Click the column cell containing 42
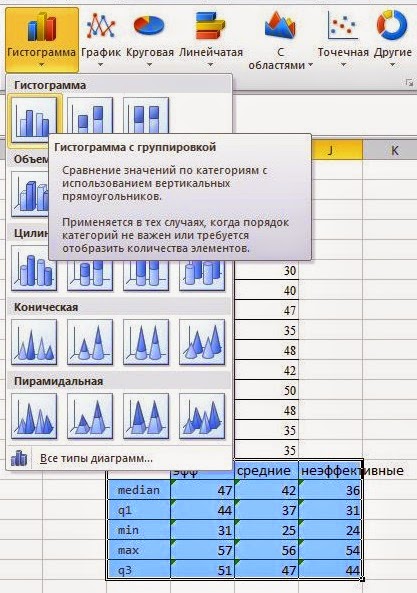The width and height of the screenshot is (417, 593). point(267,370)
